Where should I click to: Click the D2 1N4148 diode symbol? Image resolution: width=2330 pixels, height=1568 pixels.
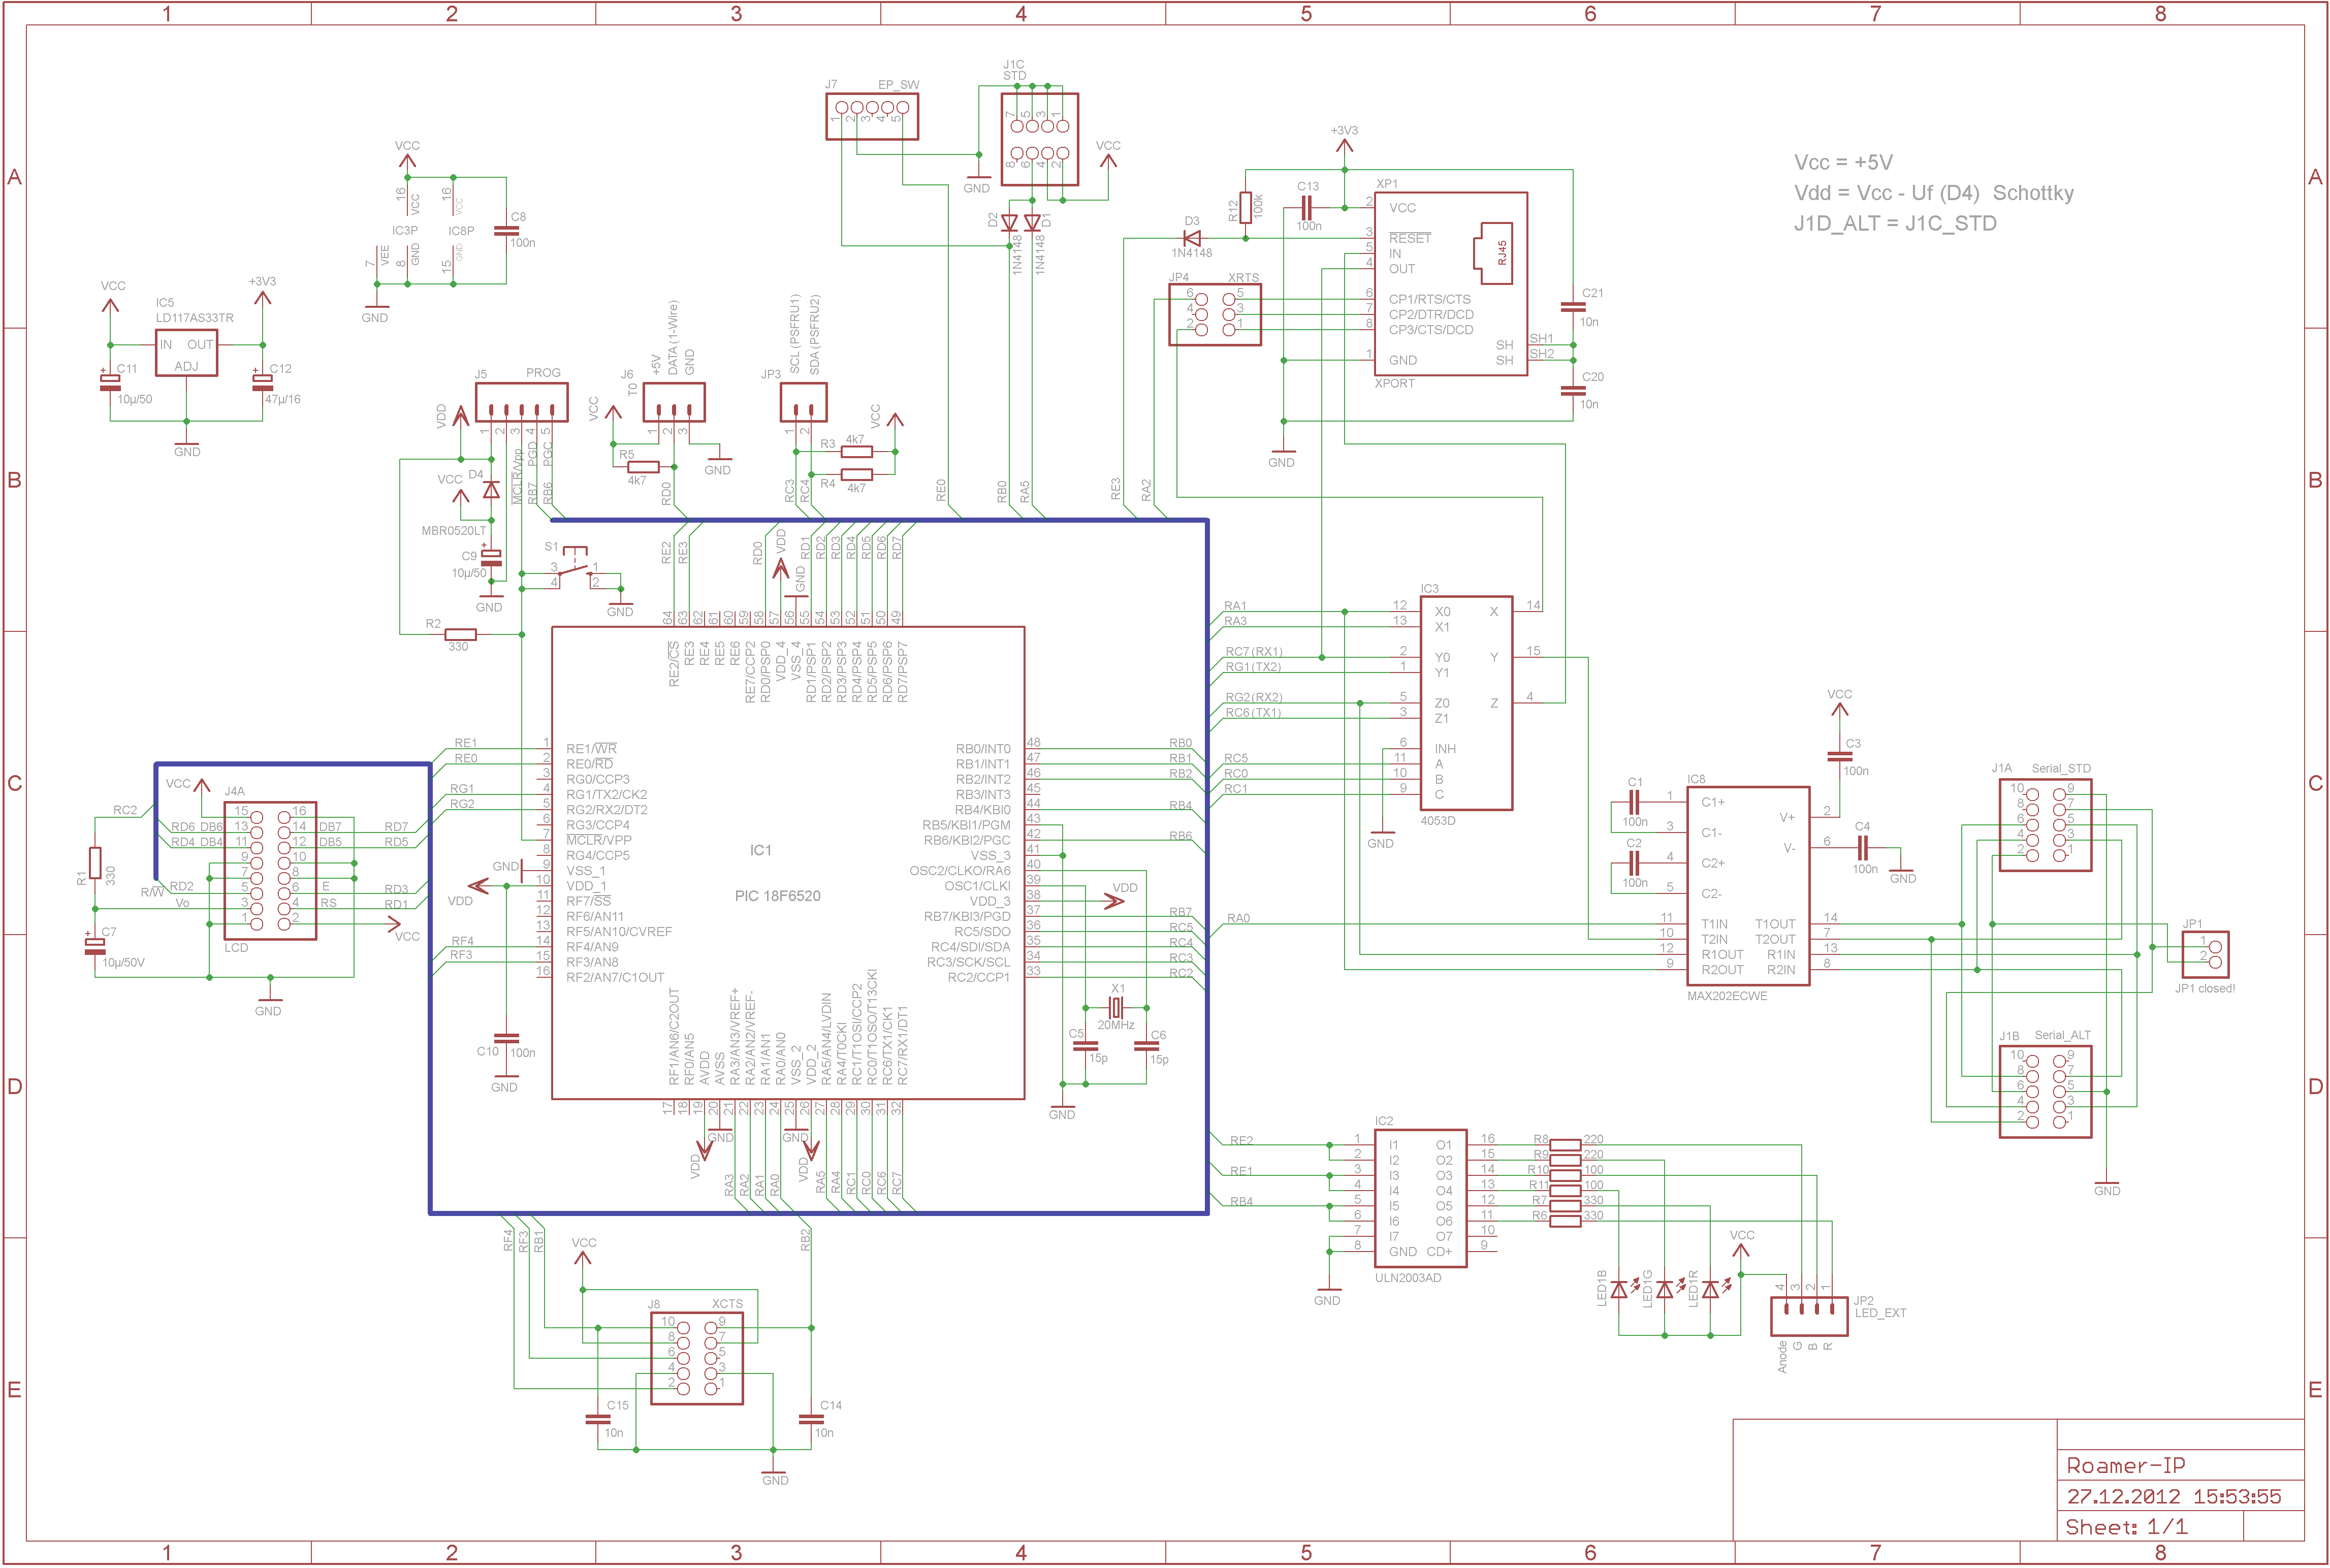(x=1009, y=223)
